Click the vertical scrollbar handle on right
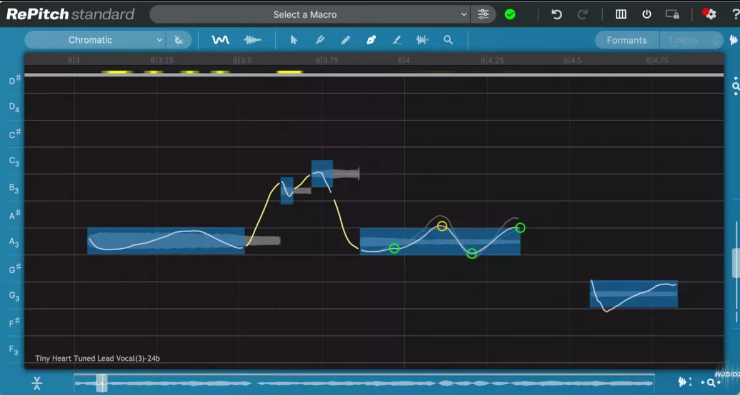740x395 pixels. tap(735, 263)
